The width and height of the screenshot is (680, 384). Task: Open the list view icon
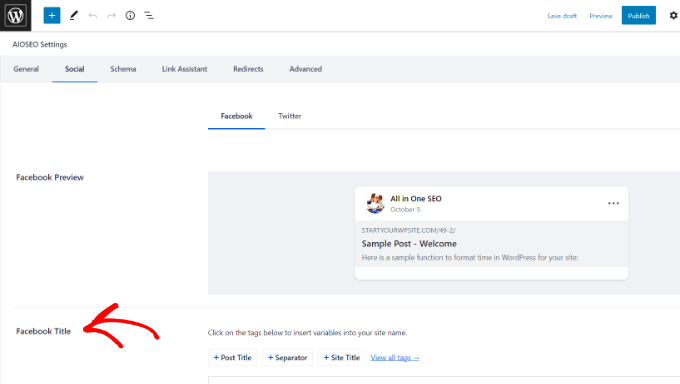point(149,16)
